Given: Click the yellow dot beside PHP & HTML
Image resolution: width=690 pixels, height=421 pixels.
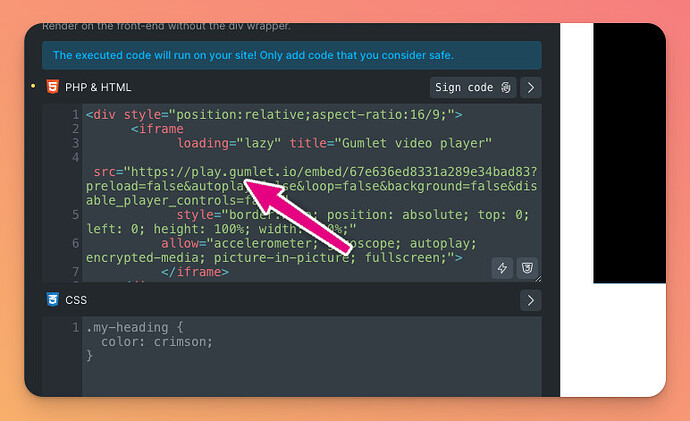Looking at the screenshot, I should click(33, 86).
